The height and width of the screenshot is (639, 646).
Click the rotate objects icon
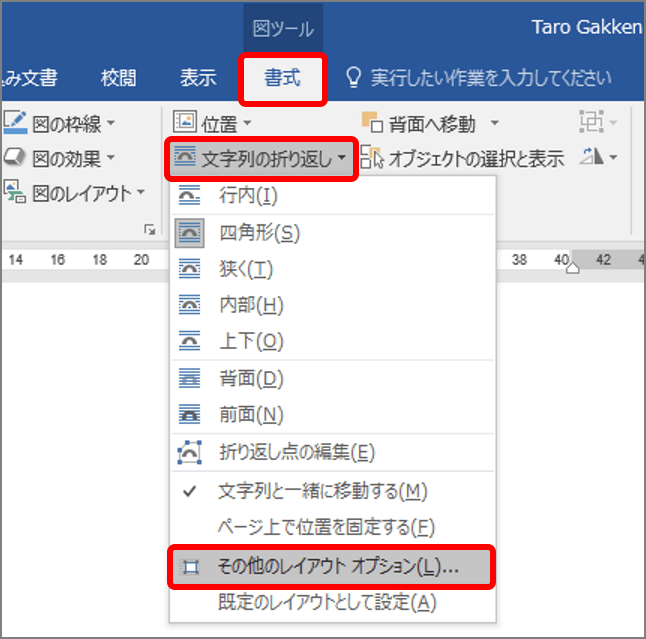(592, 157)
